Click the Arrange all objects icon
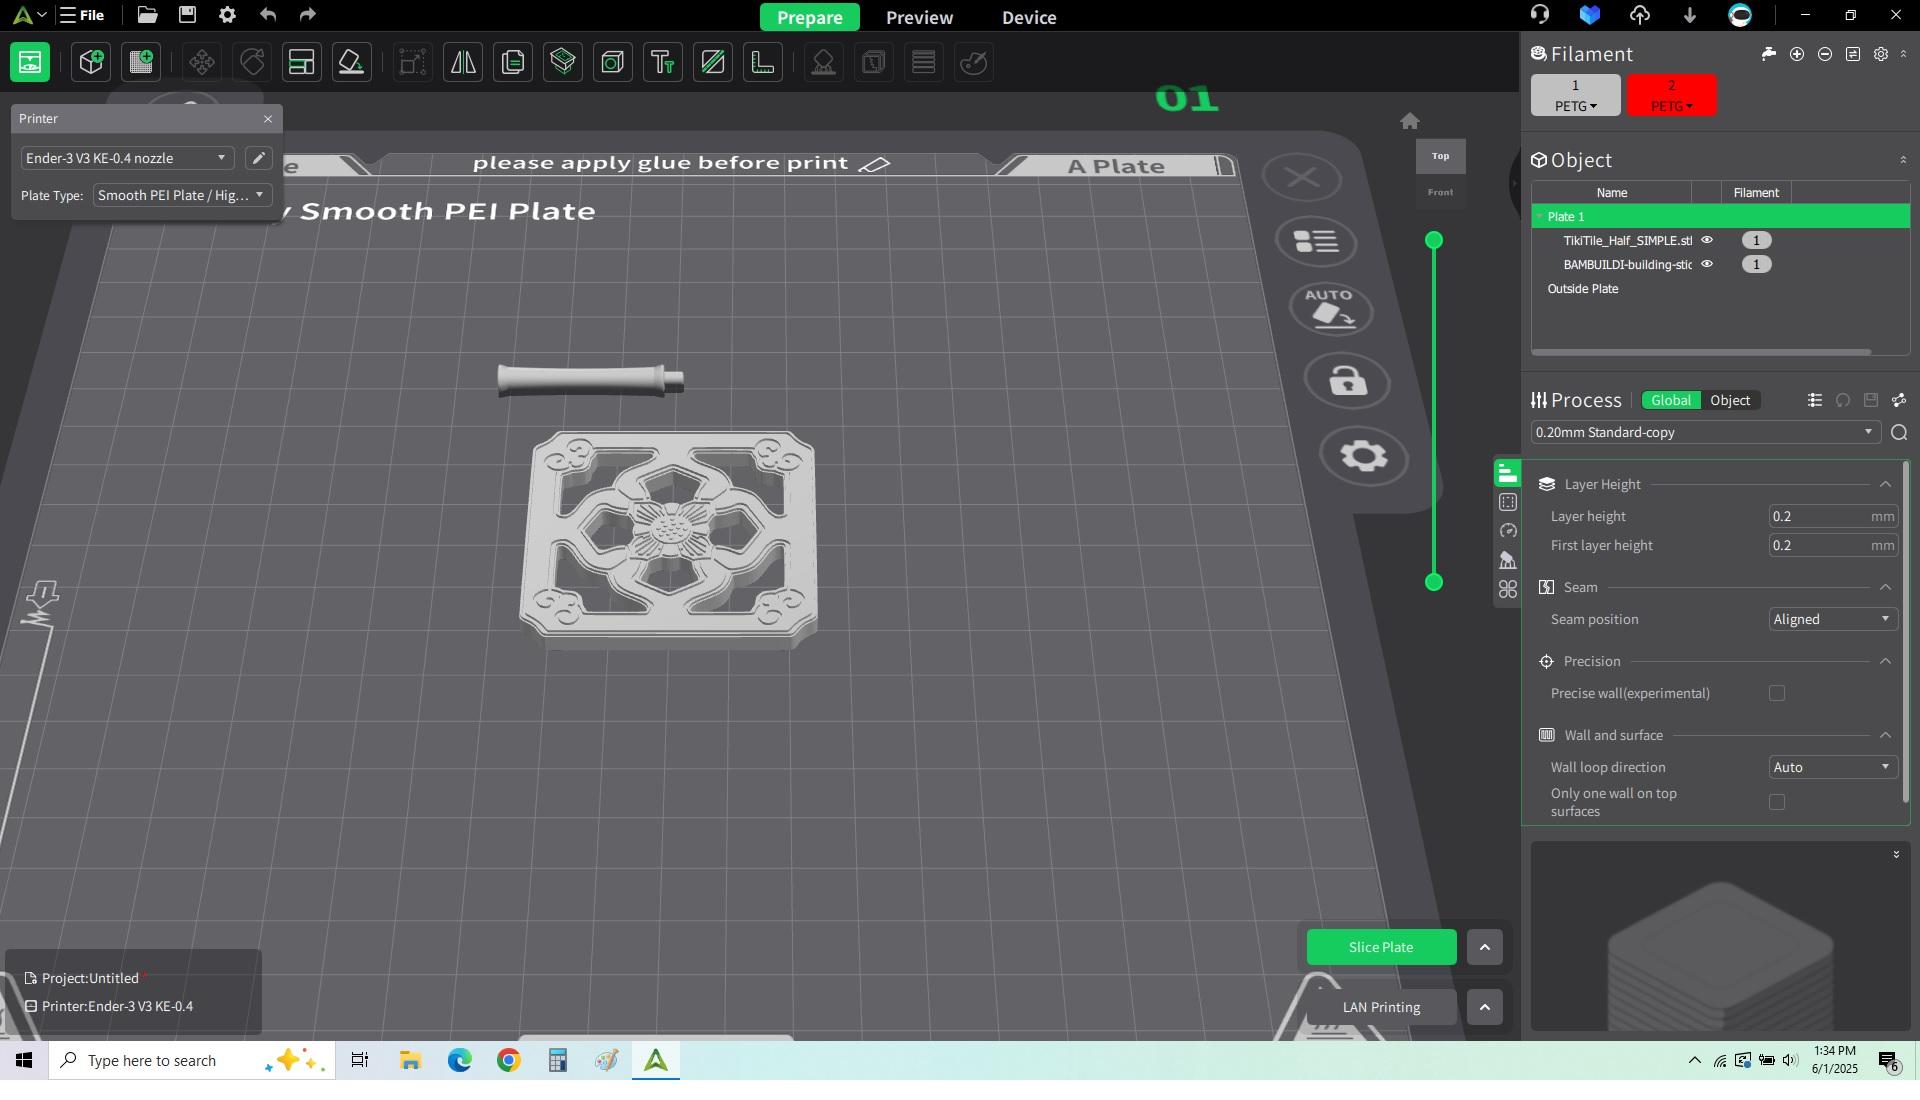This screenshot has height=1100, width=1920. (x=301, y=62)
